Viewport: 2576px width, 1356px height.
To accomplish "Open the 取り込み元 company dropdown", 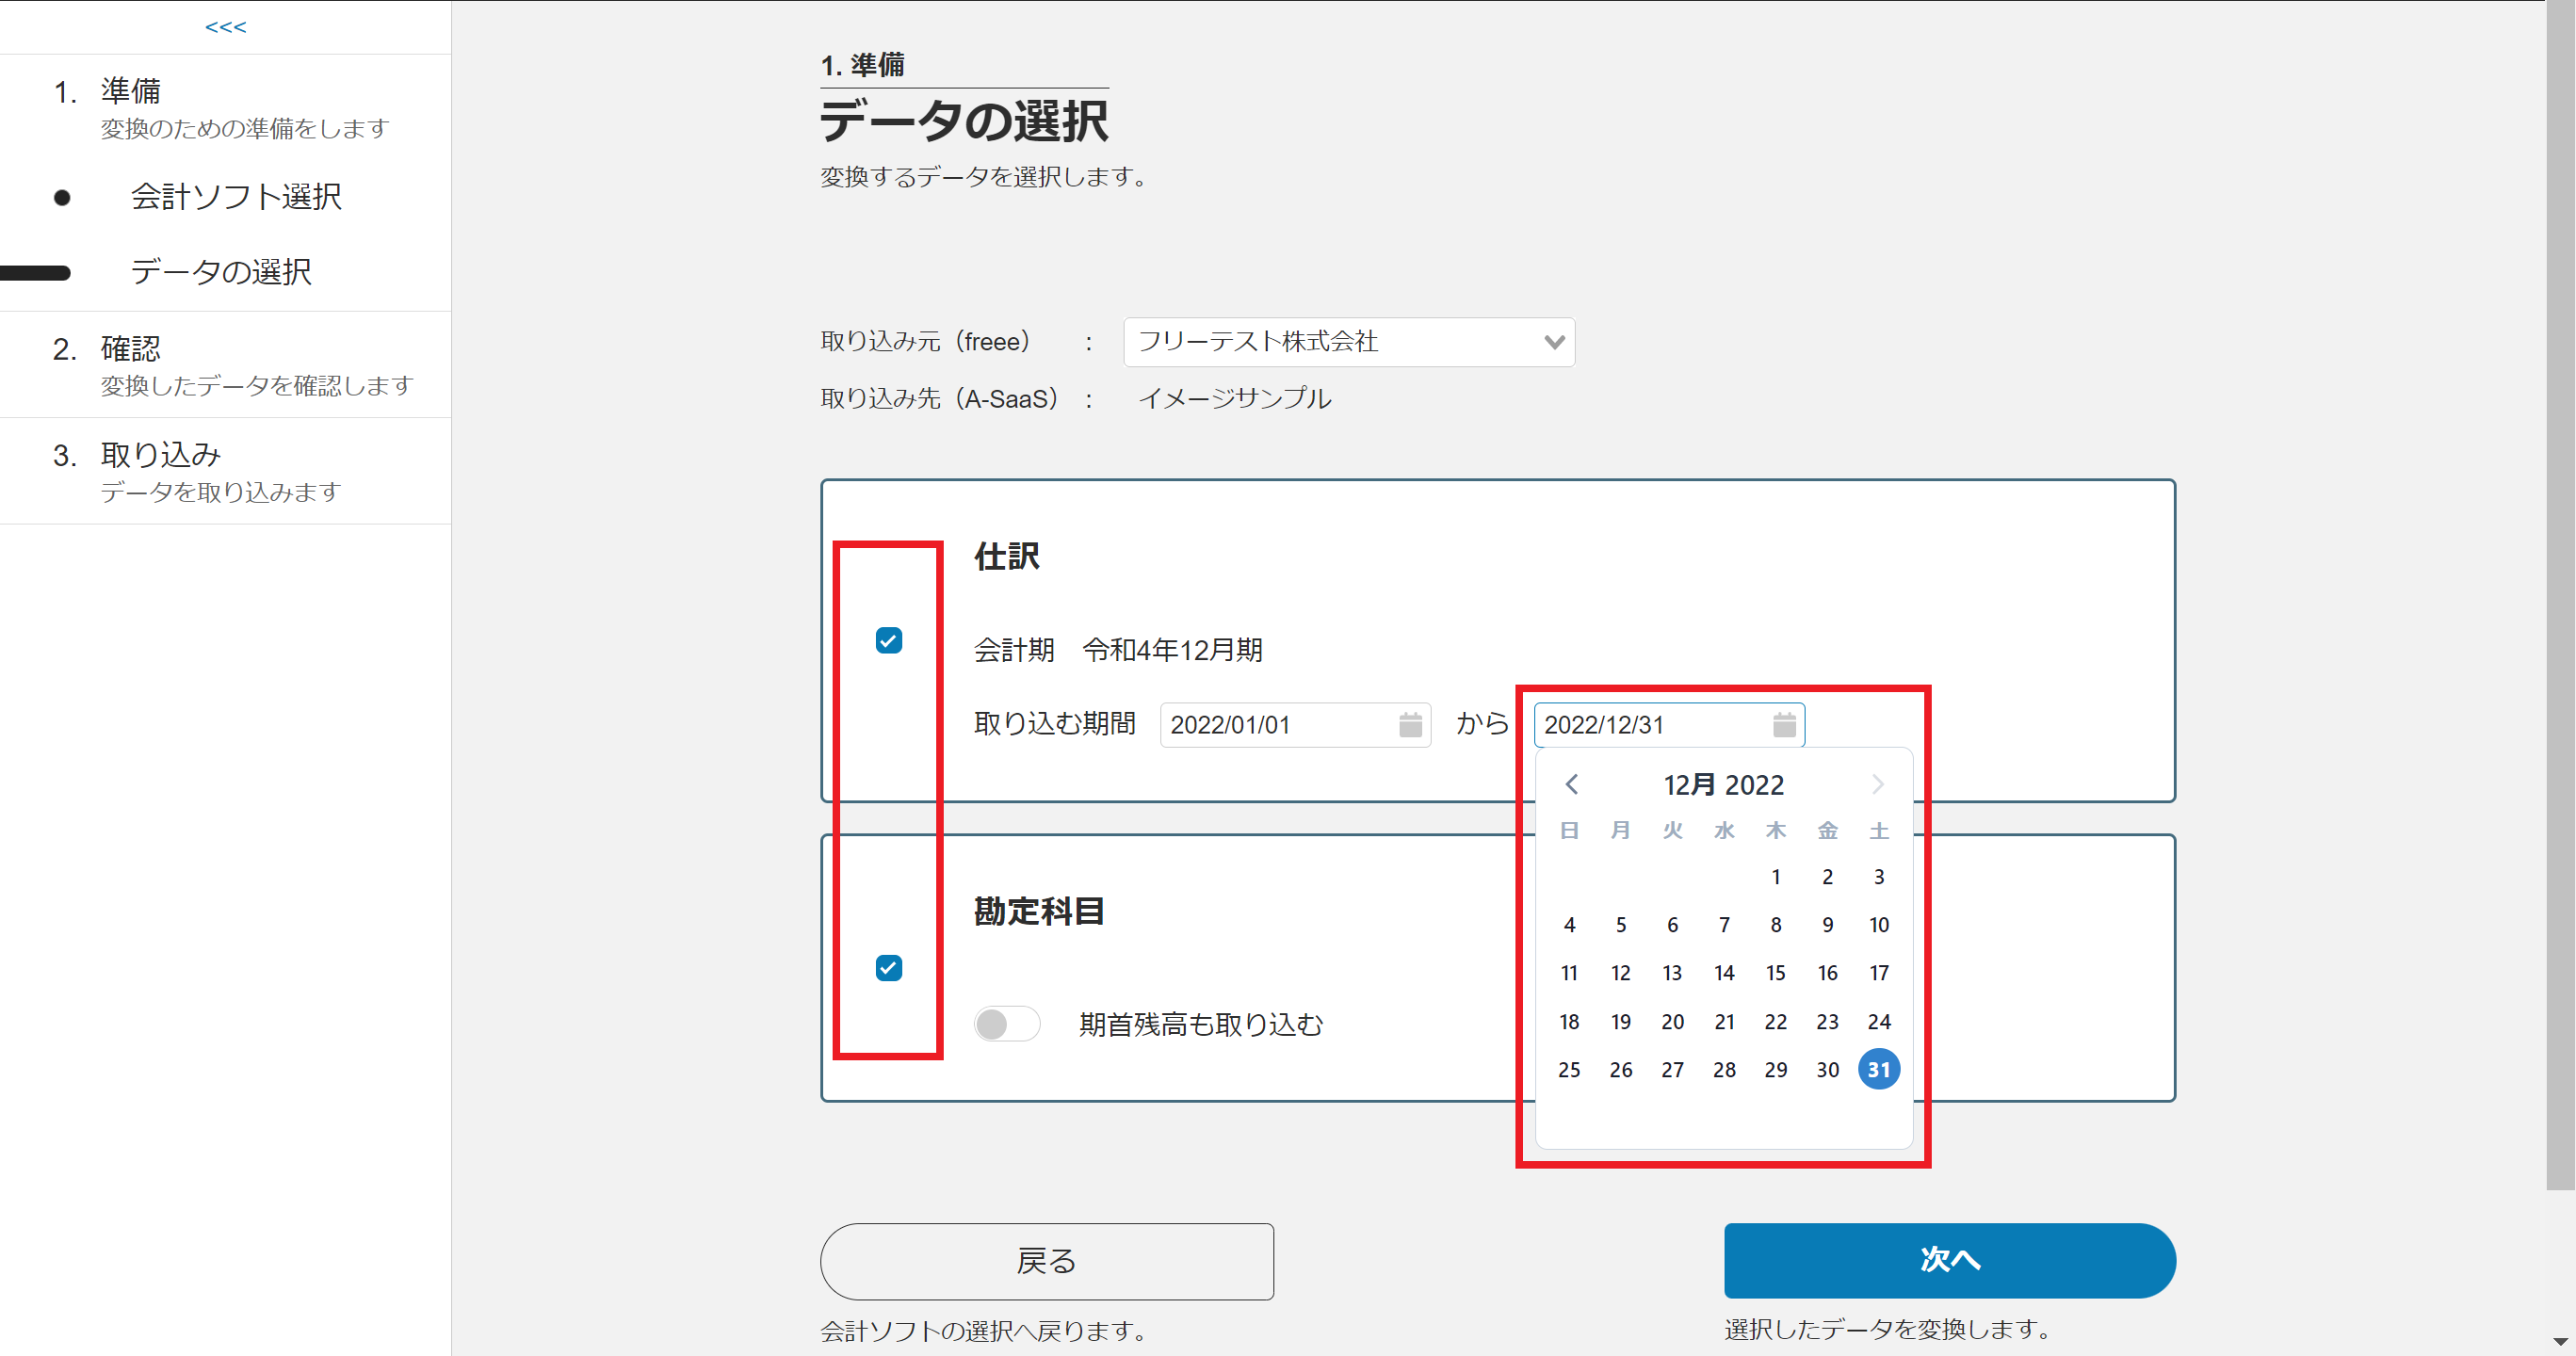I will point(1349,342).
